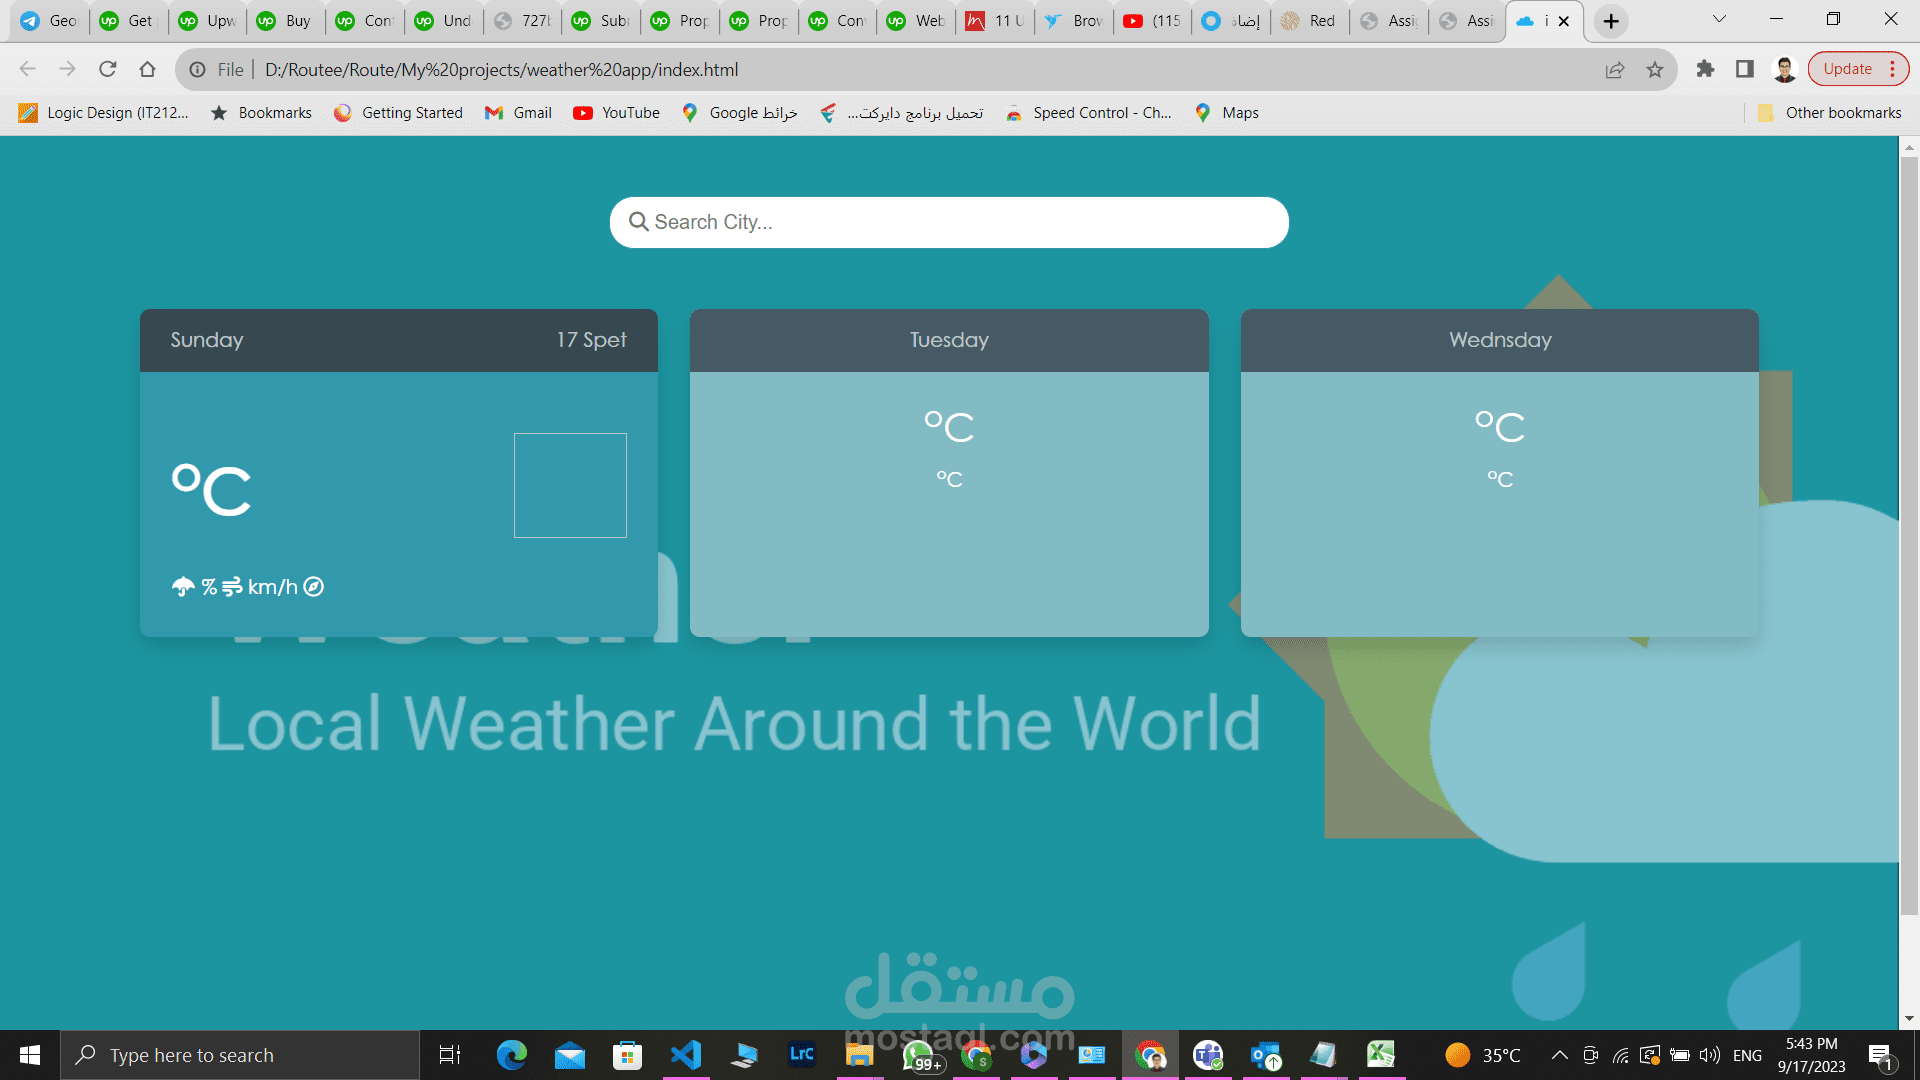Click the compass icon on Sunday's card

(x=313, y=586)
